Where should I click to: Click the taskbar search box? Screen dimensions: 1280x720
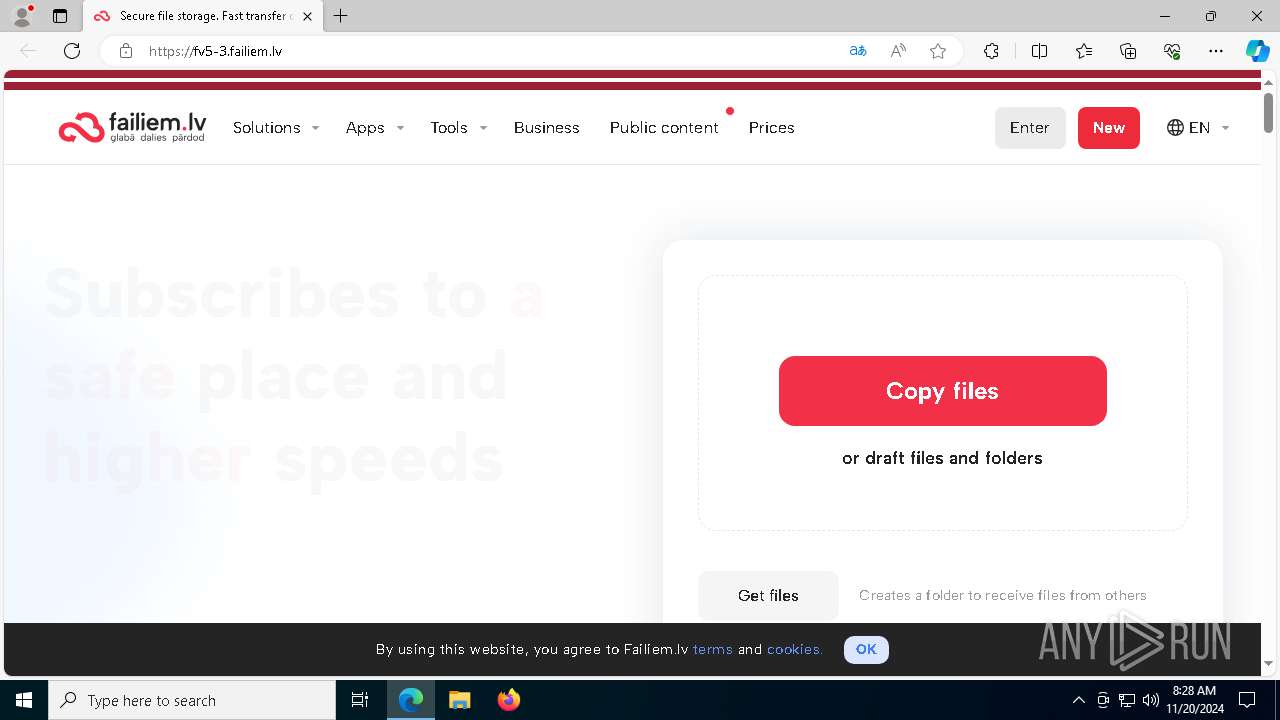tap(192, 700)
